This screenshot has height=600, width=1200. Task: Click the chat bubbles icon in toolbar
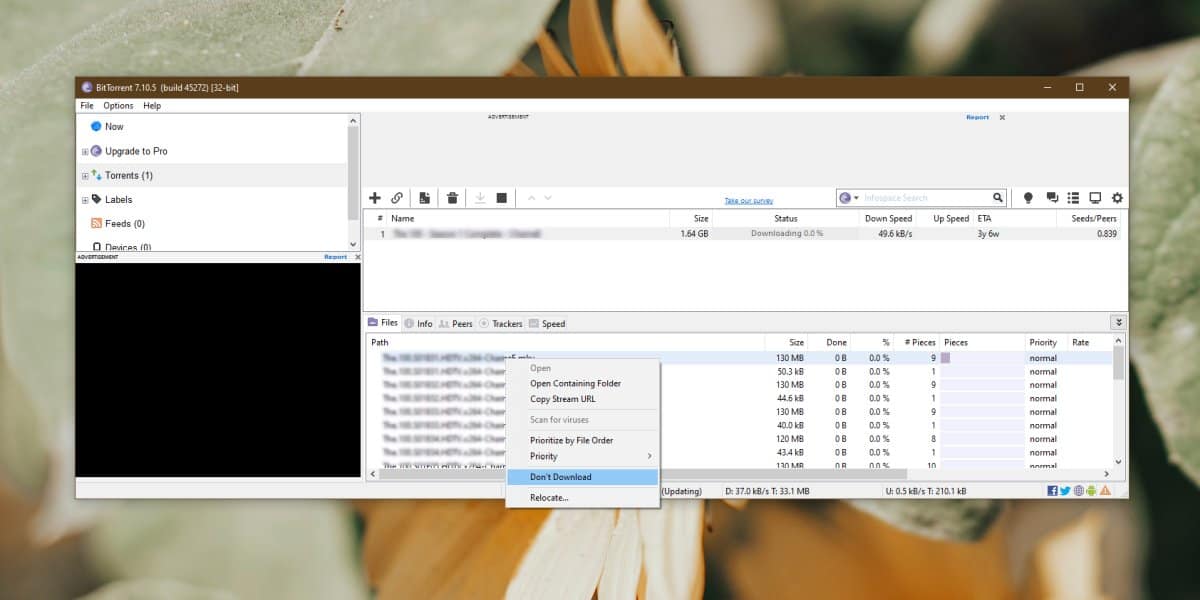(x=1051, y=198)
